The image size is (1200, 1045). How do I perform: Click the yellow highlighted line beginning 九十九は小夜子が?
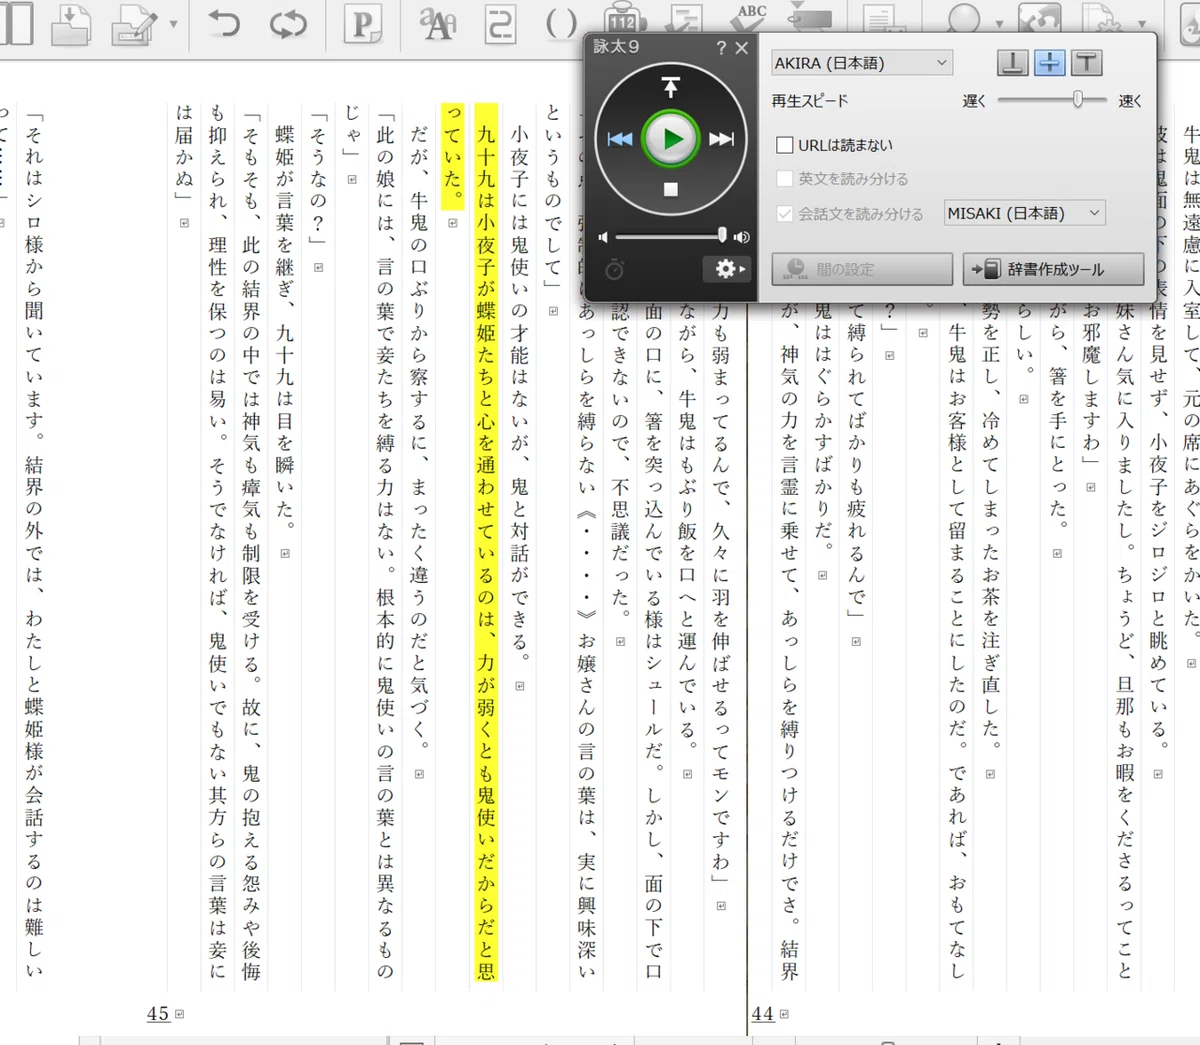[486, 541]
